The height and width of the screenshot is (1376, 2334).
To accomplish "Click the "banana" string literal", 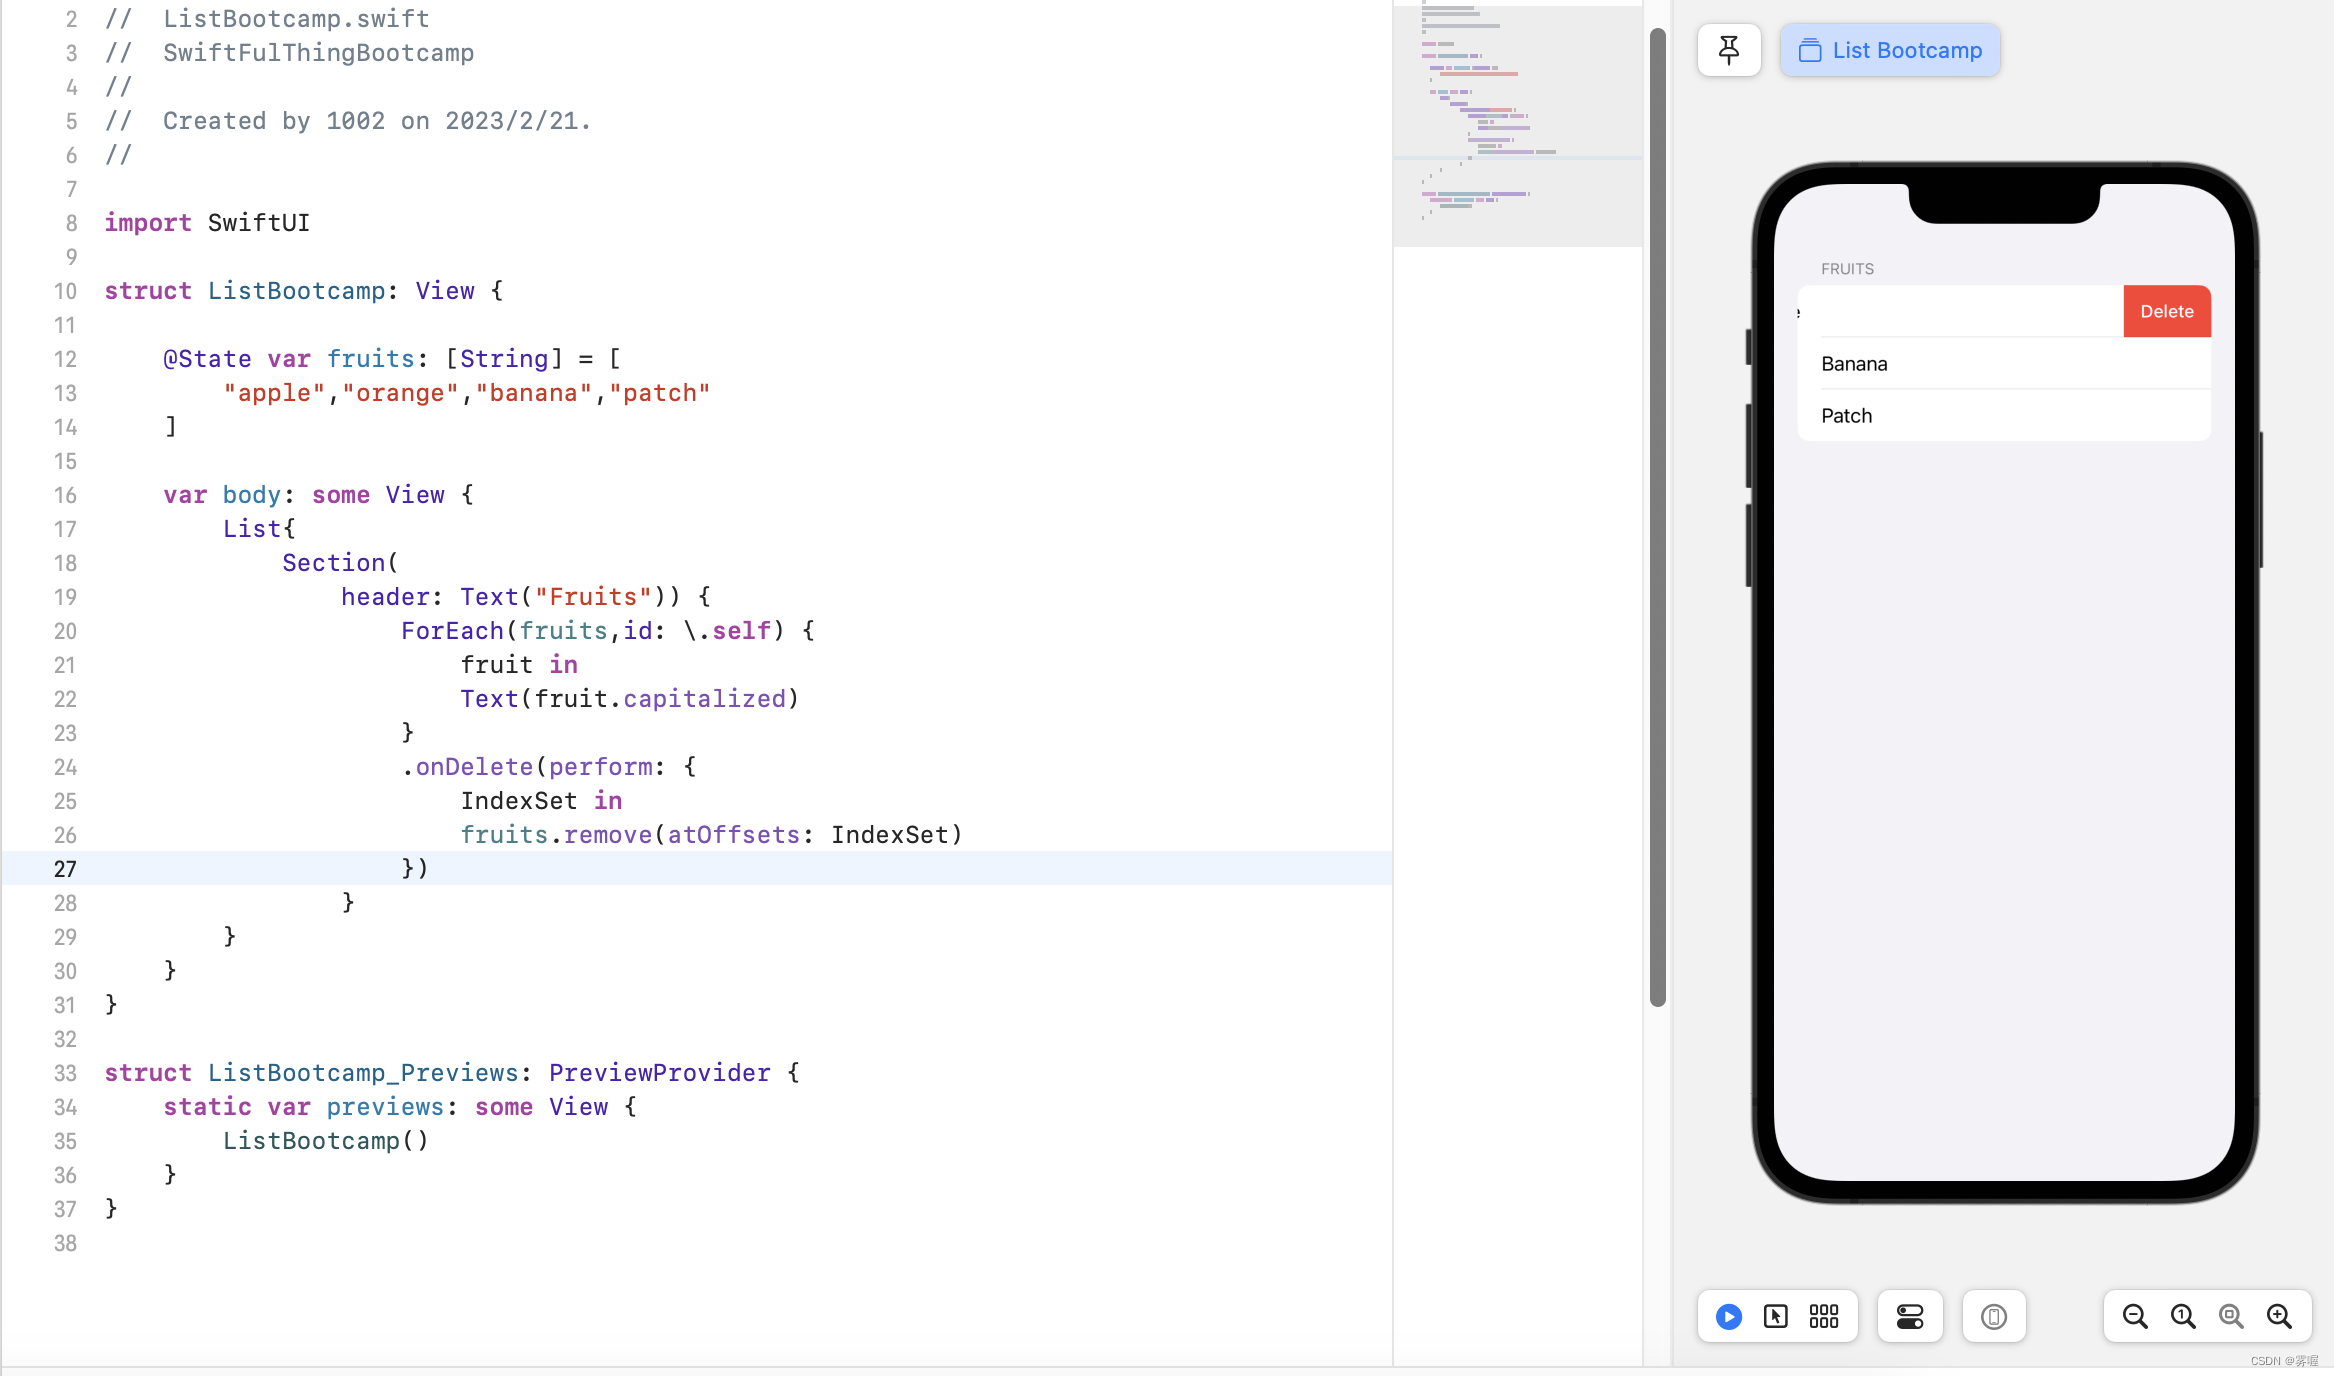I will [534, 393].
